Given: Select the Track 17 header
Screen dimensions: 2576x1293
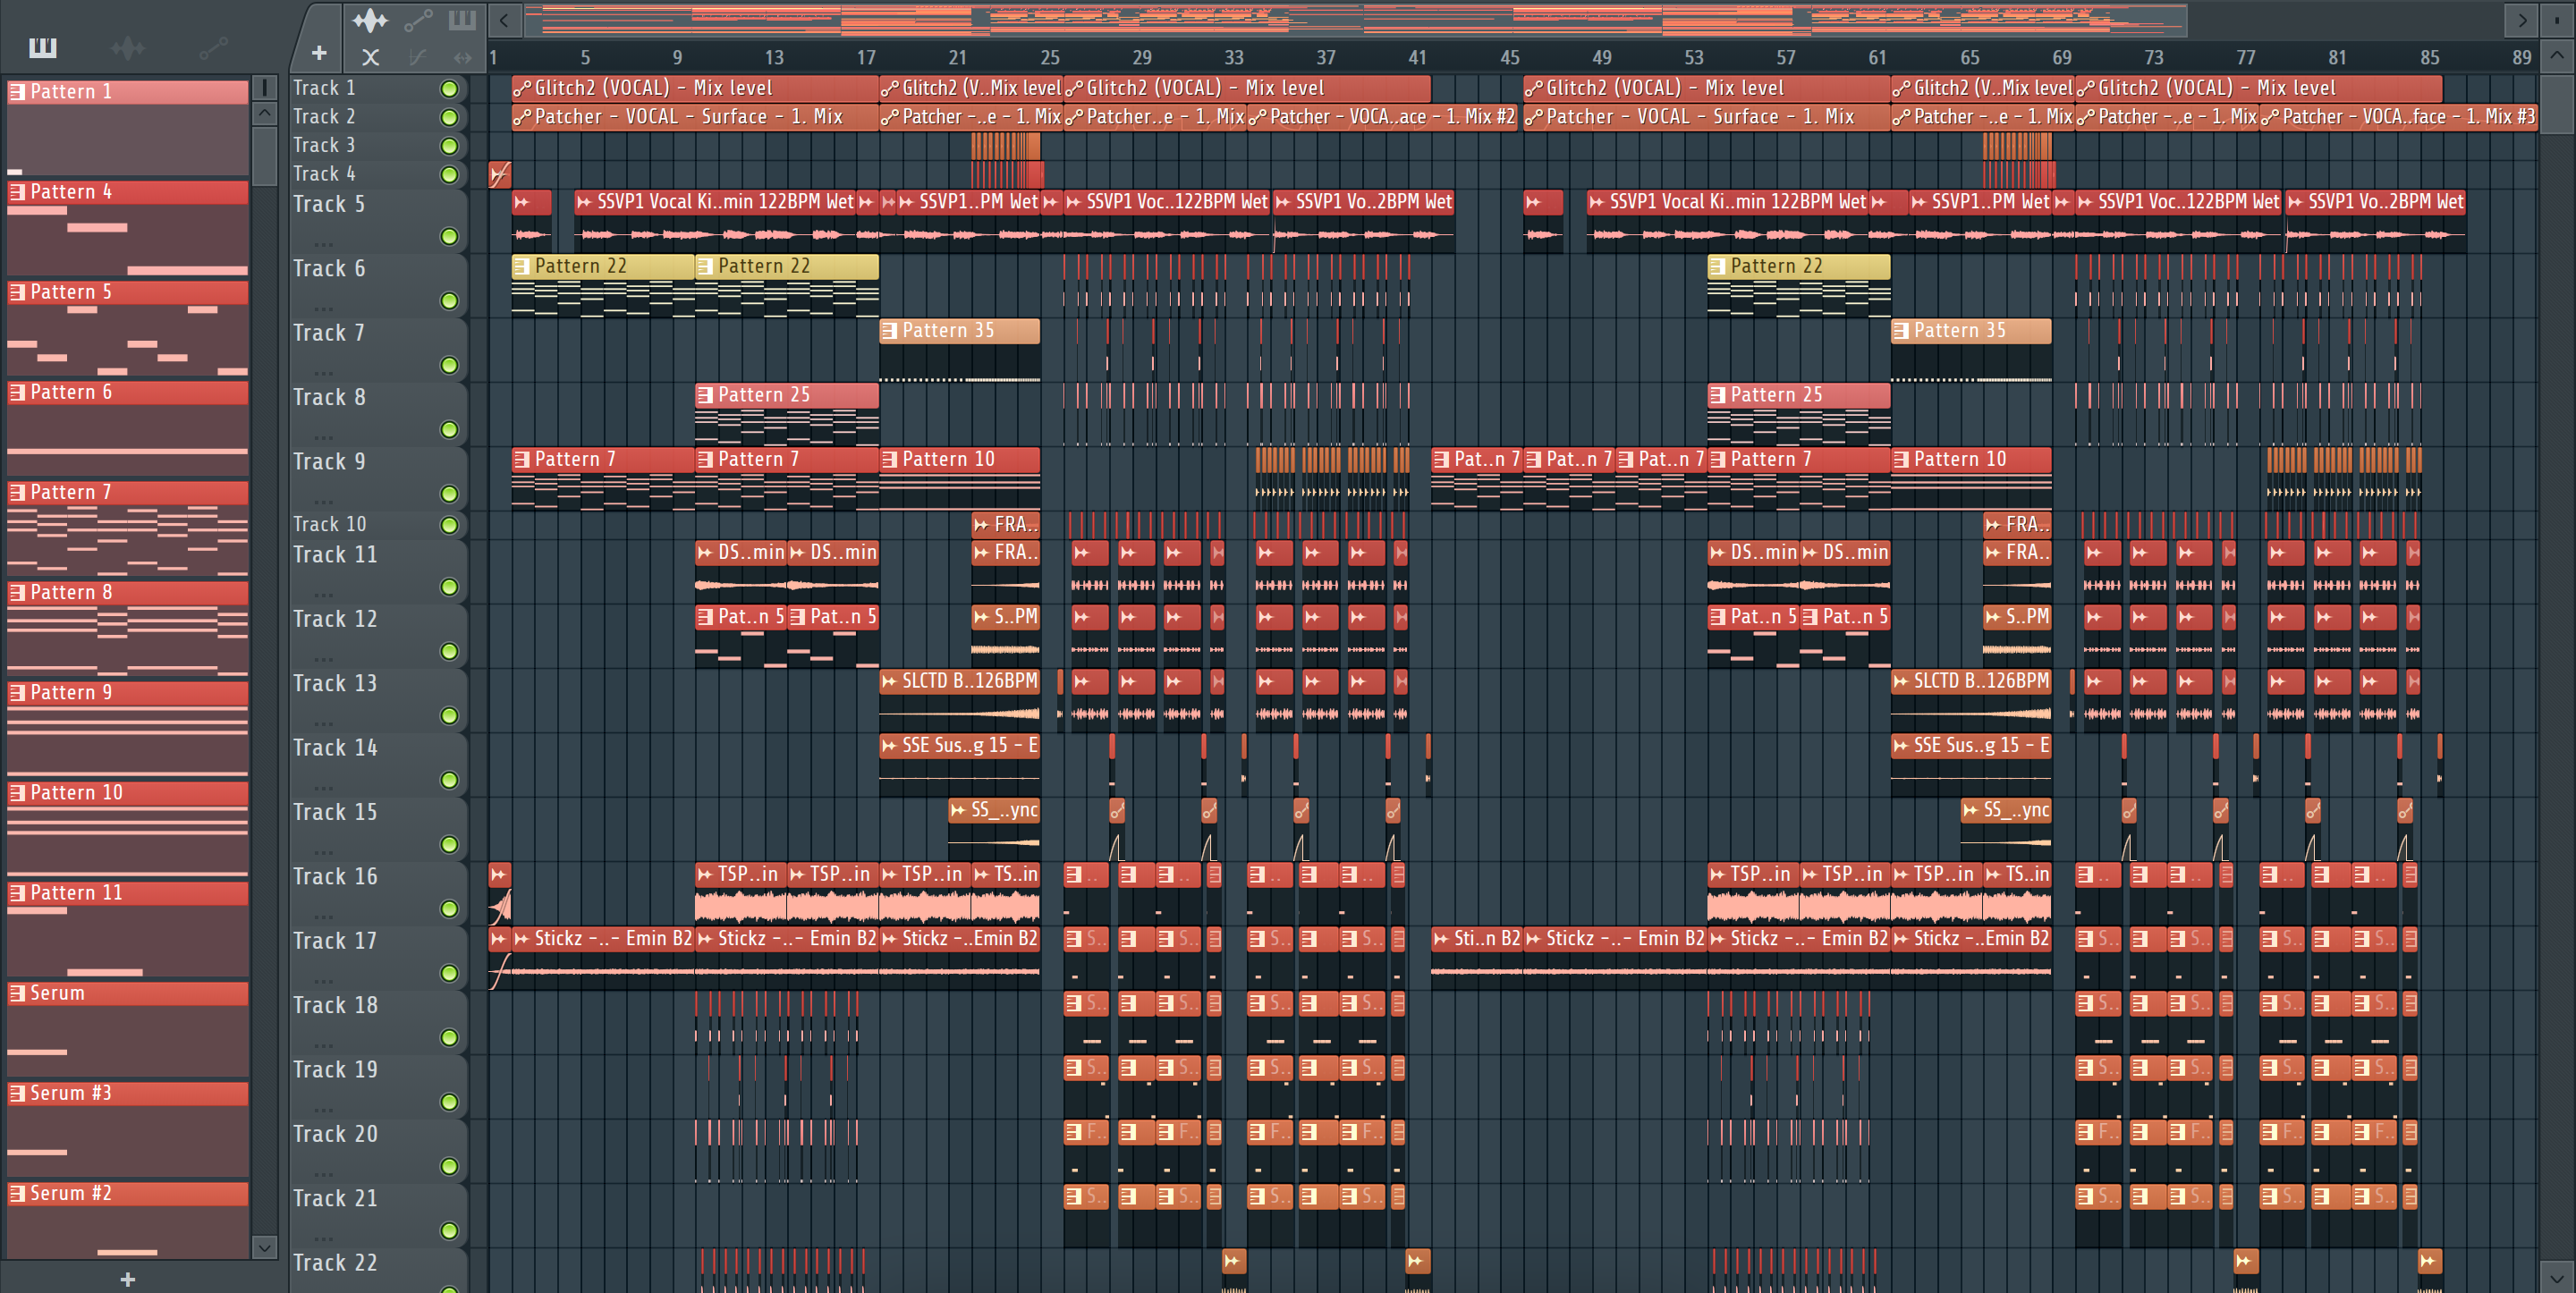Looking at the screenshot, I should pos(378,957).
